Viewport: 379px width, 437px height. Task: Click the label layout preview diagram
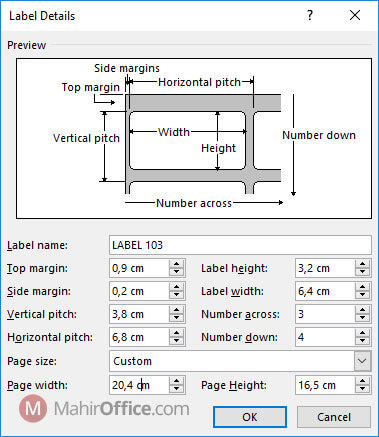194,138
